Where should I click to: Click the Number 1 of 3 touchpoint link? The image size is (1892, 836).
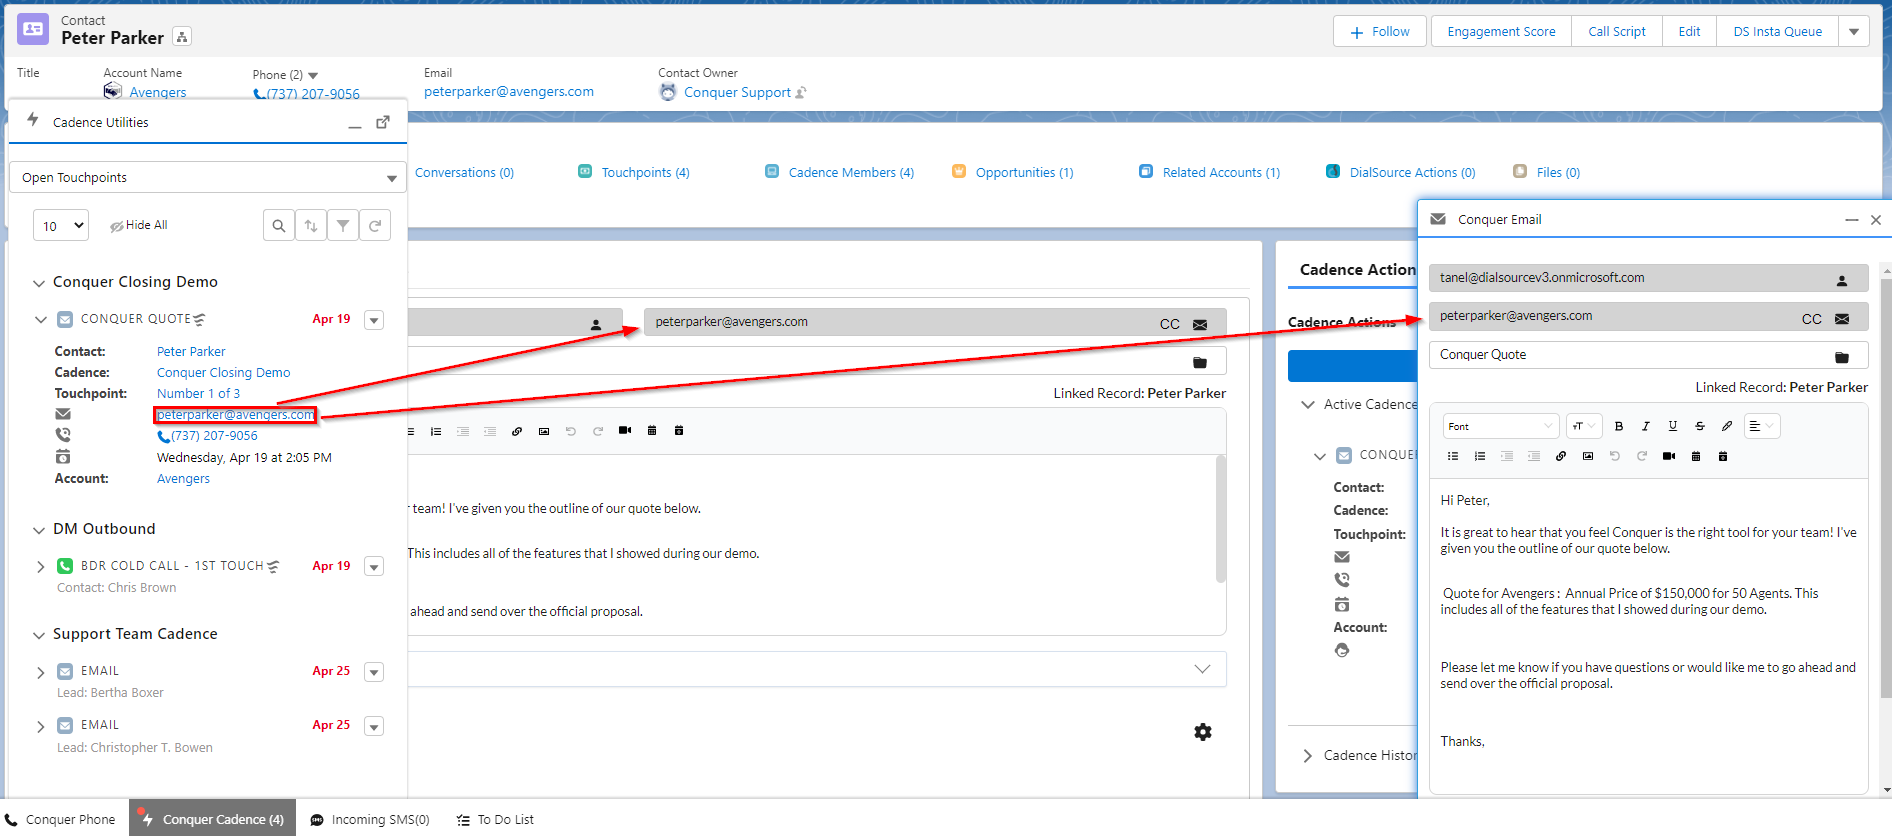pyautogui.click(x=198, y=394)
